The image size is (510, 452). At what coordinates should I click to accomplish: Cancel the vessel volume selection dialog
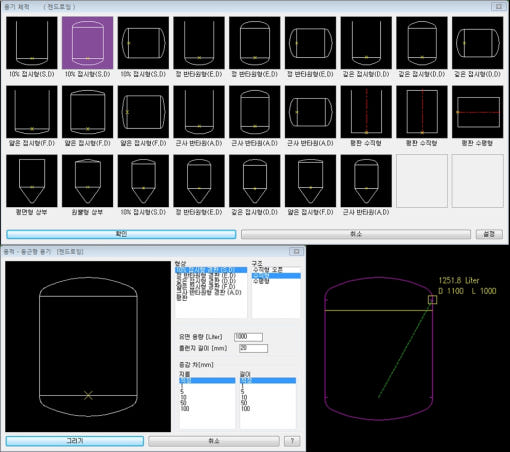(x=356, y=234)
